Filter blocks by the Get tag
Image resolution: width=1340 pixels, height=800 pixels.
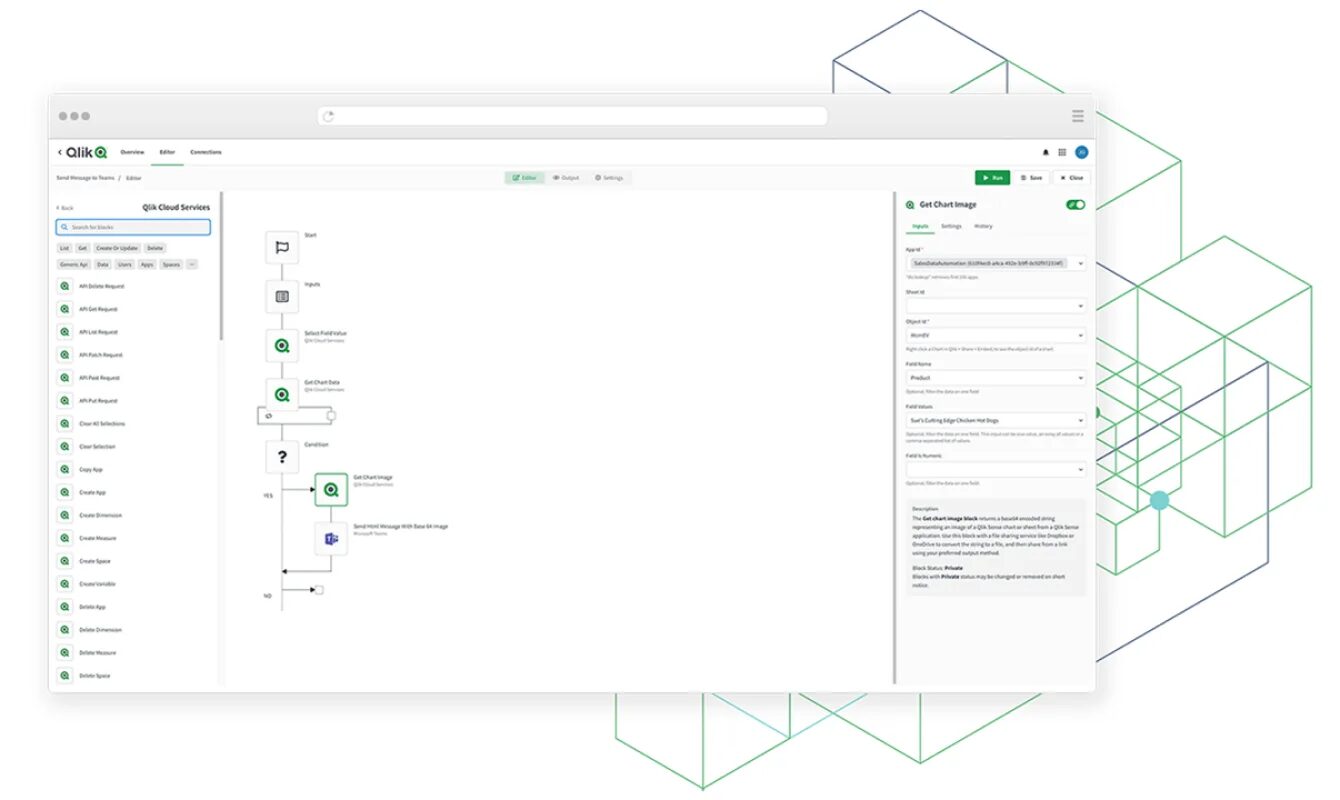[83, 248]
